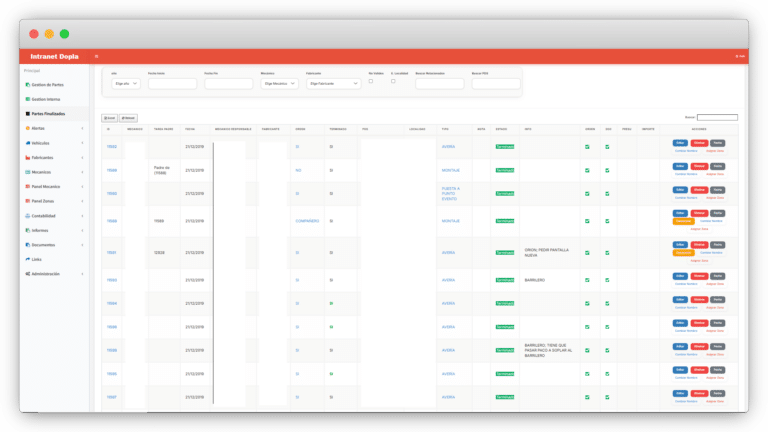This screenshot has height=432, width=768.
Task: Click Asignar Zona link in COMPAÑERO row
Action: pyautogui.click(x=699, y=229)
